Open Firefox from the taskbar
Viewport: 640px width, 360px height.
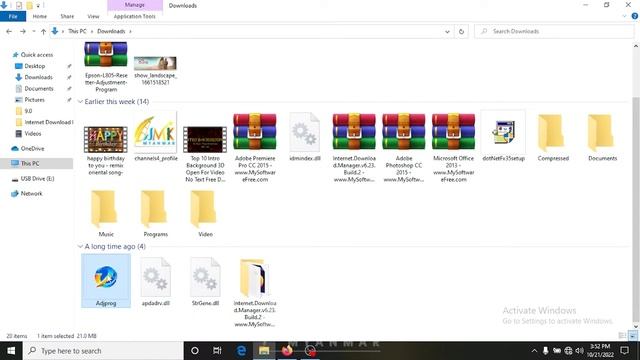coord(287,351)
